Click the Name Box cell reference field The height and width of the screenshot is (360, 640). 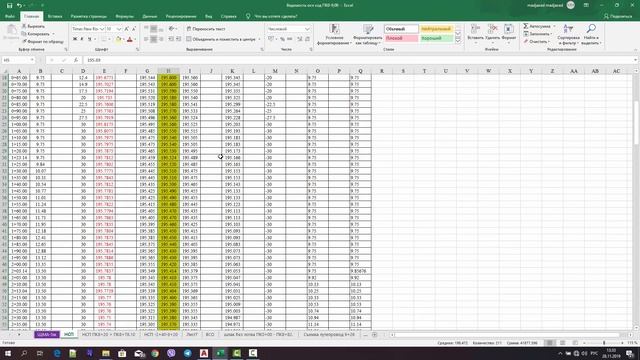point(18,60)
